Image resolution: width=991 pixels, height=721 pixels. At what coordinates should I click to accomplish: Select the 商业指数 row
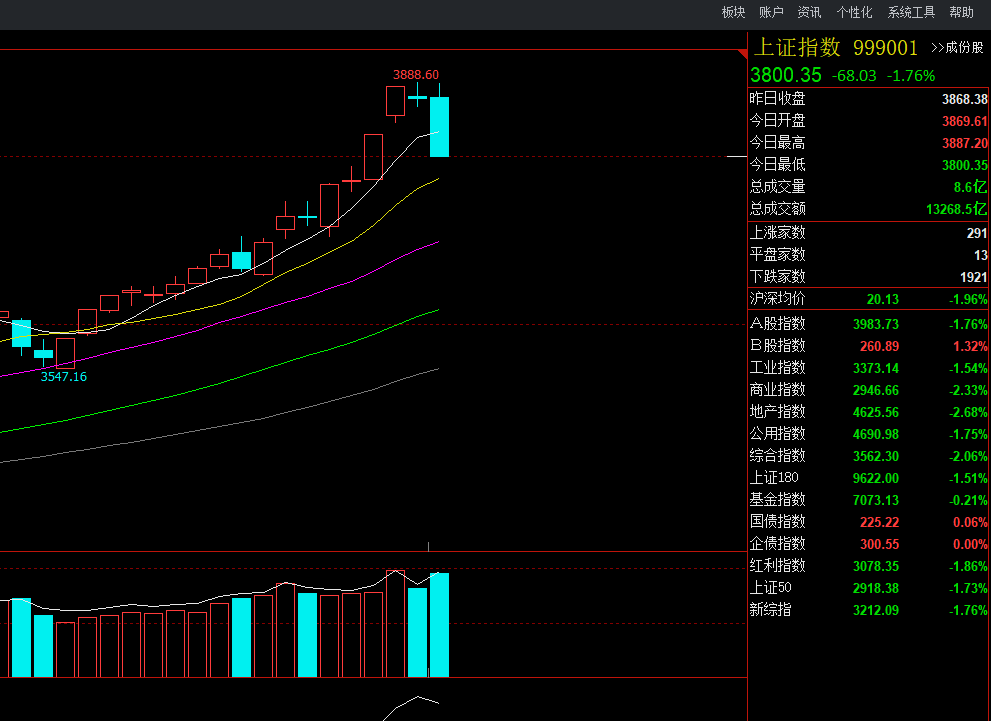(868, 391)
